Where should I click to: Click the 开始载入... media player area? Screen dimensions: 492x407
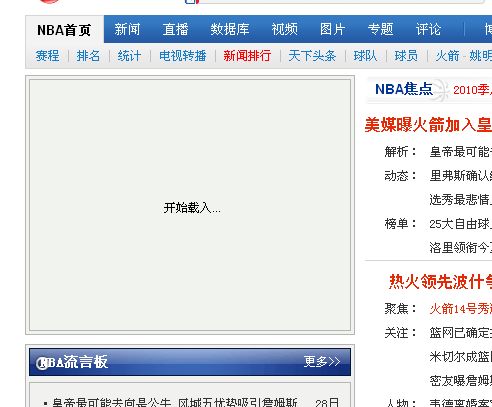(x=190, y=205)
